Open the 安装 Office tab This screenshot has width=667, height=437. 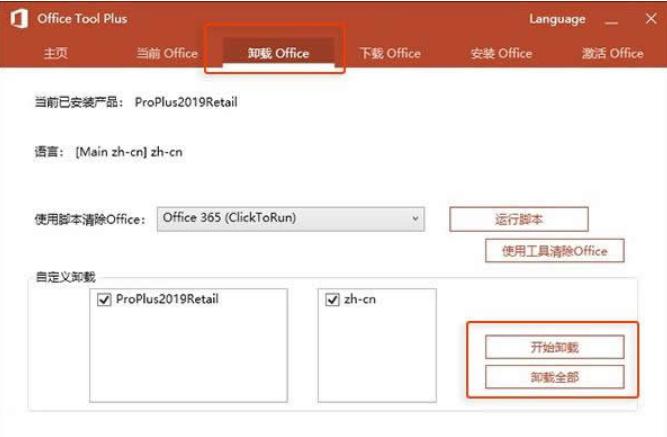pyautogui.click(x=502, y=53)
